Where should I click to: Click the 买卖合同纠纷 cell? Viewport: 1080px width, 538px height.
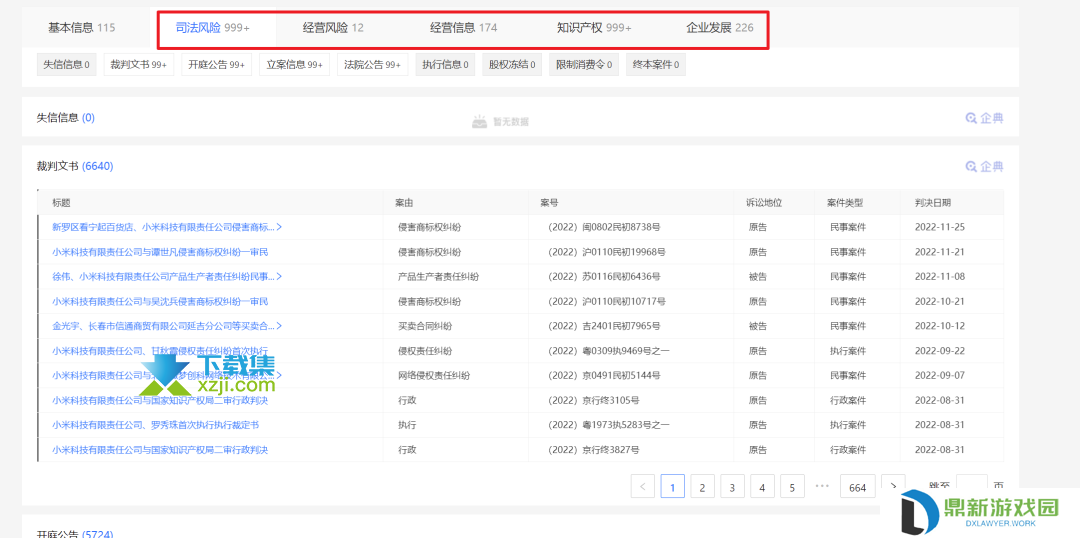pos(425,326)
